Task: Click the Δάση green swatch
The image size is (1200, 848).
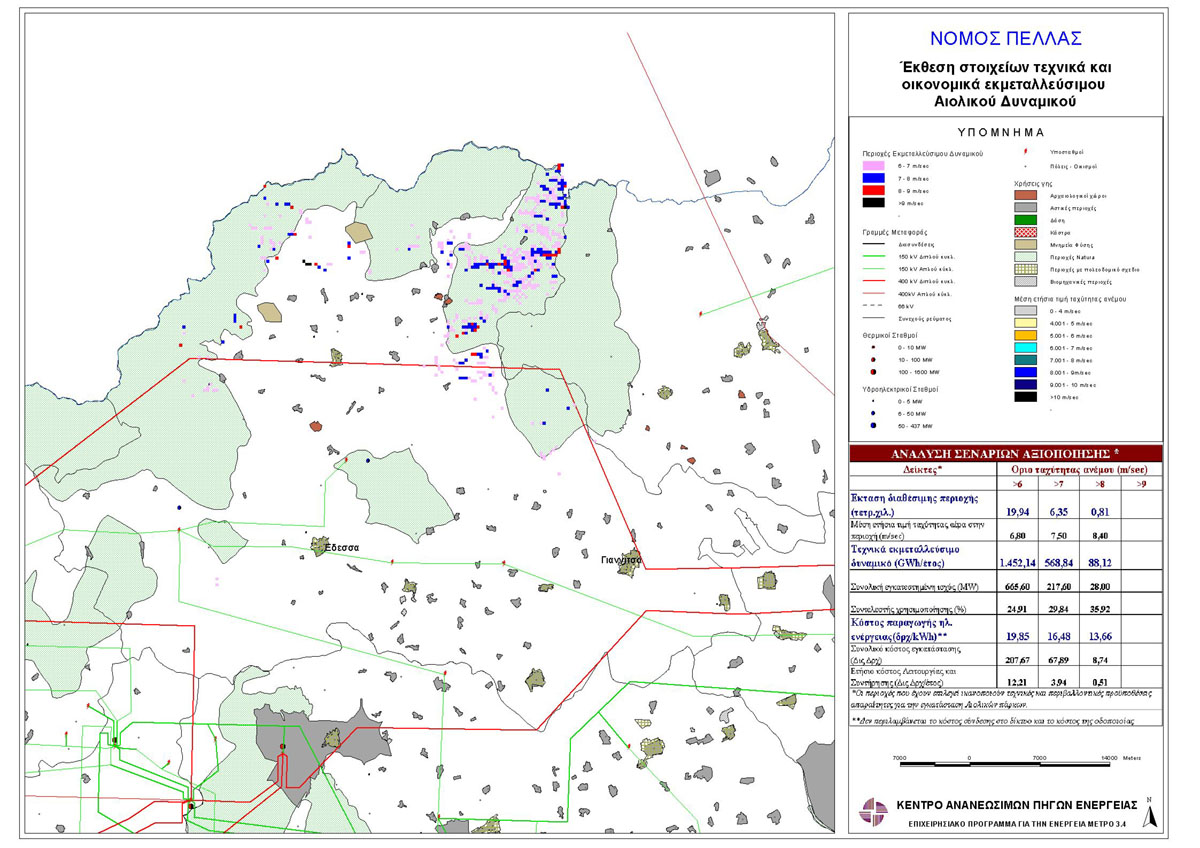Action: coord(1025,220)
